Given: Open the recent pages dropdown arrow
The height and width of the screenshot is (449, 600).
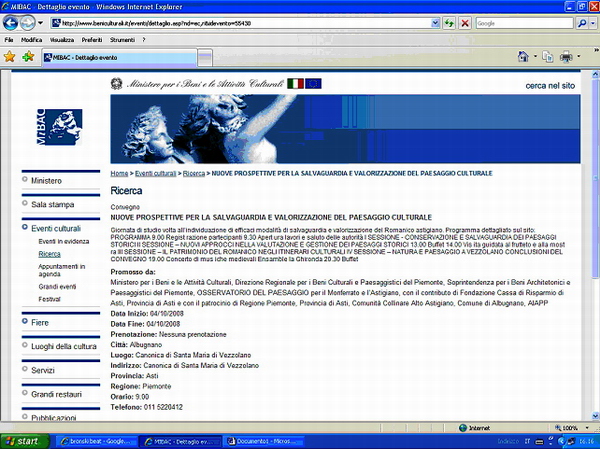Looking at the screenshot, I should pos(40,23).
